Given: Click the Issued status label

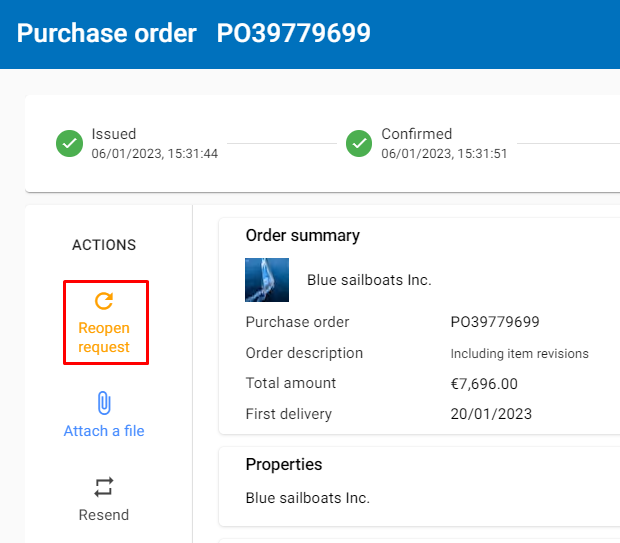Looking at the screenshot, I should [x=114, y=134].
